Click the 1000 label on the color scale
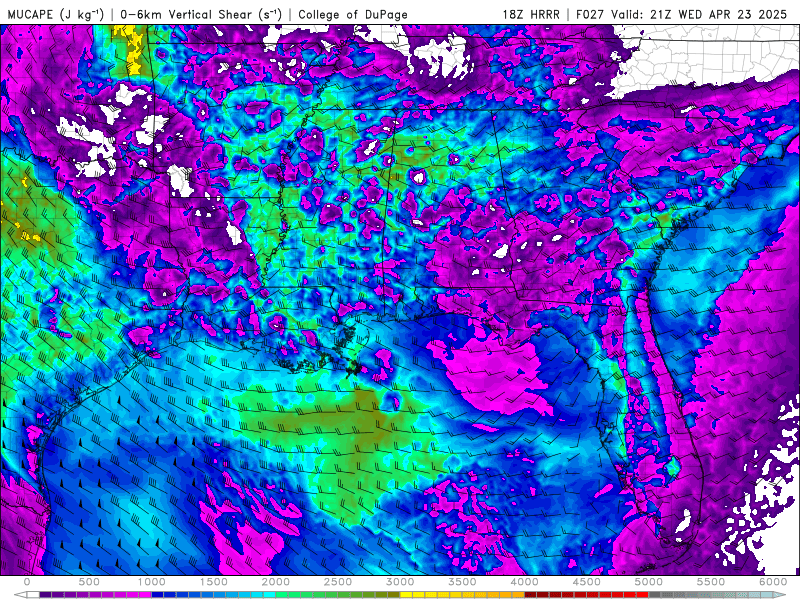Image resolution: width=800 pixels, height=600 pixels. [x=152, y=582]
